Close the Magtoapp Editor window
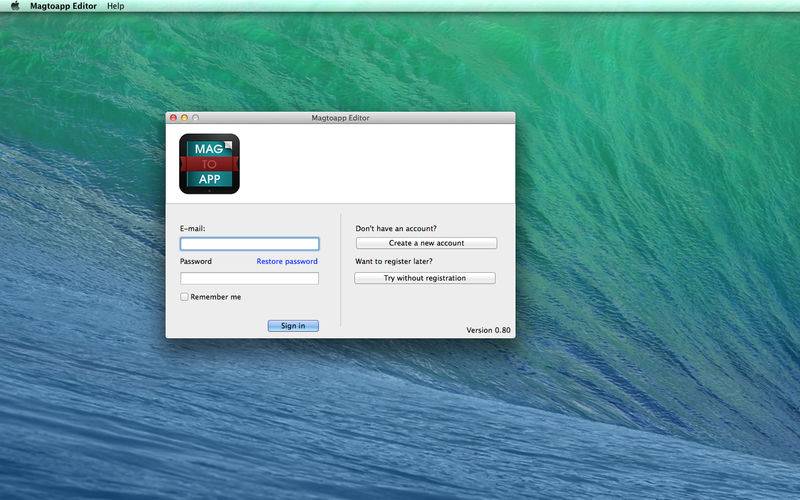 pyautogui.click(x=173, y=118)
